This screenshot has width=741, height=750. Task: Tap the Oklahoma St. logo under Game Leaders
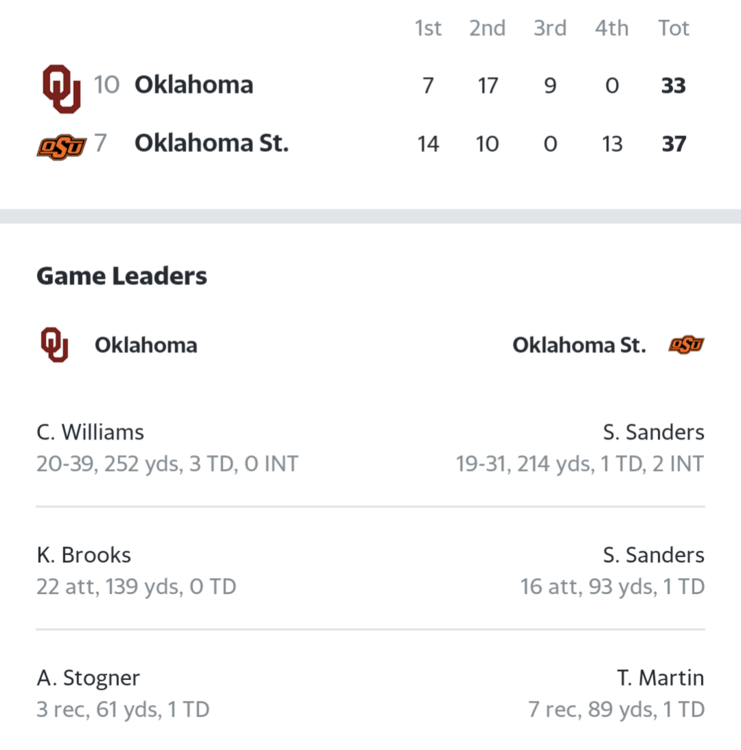pyautogui.click(x=686, y=344)
